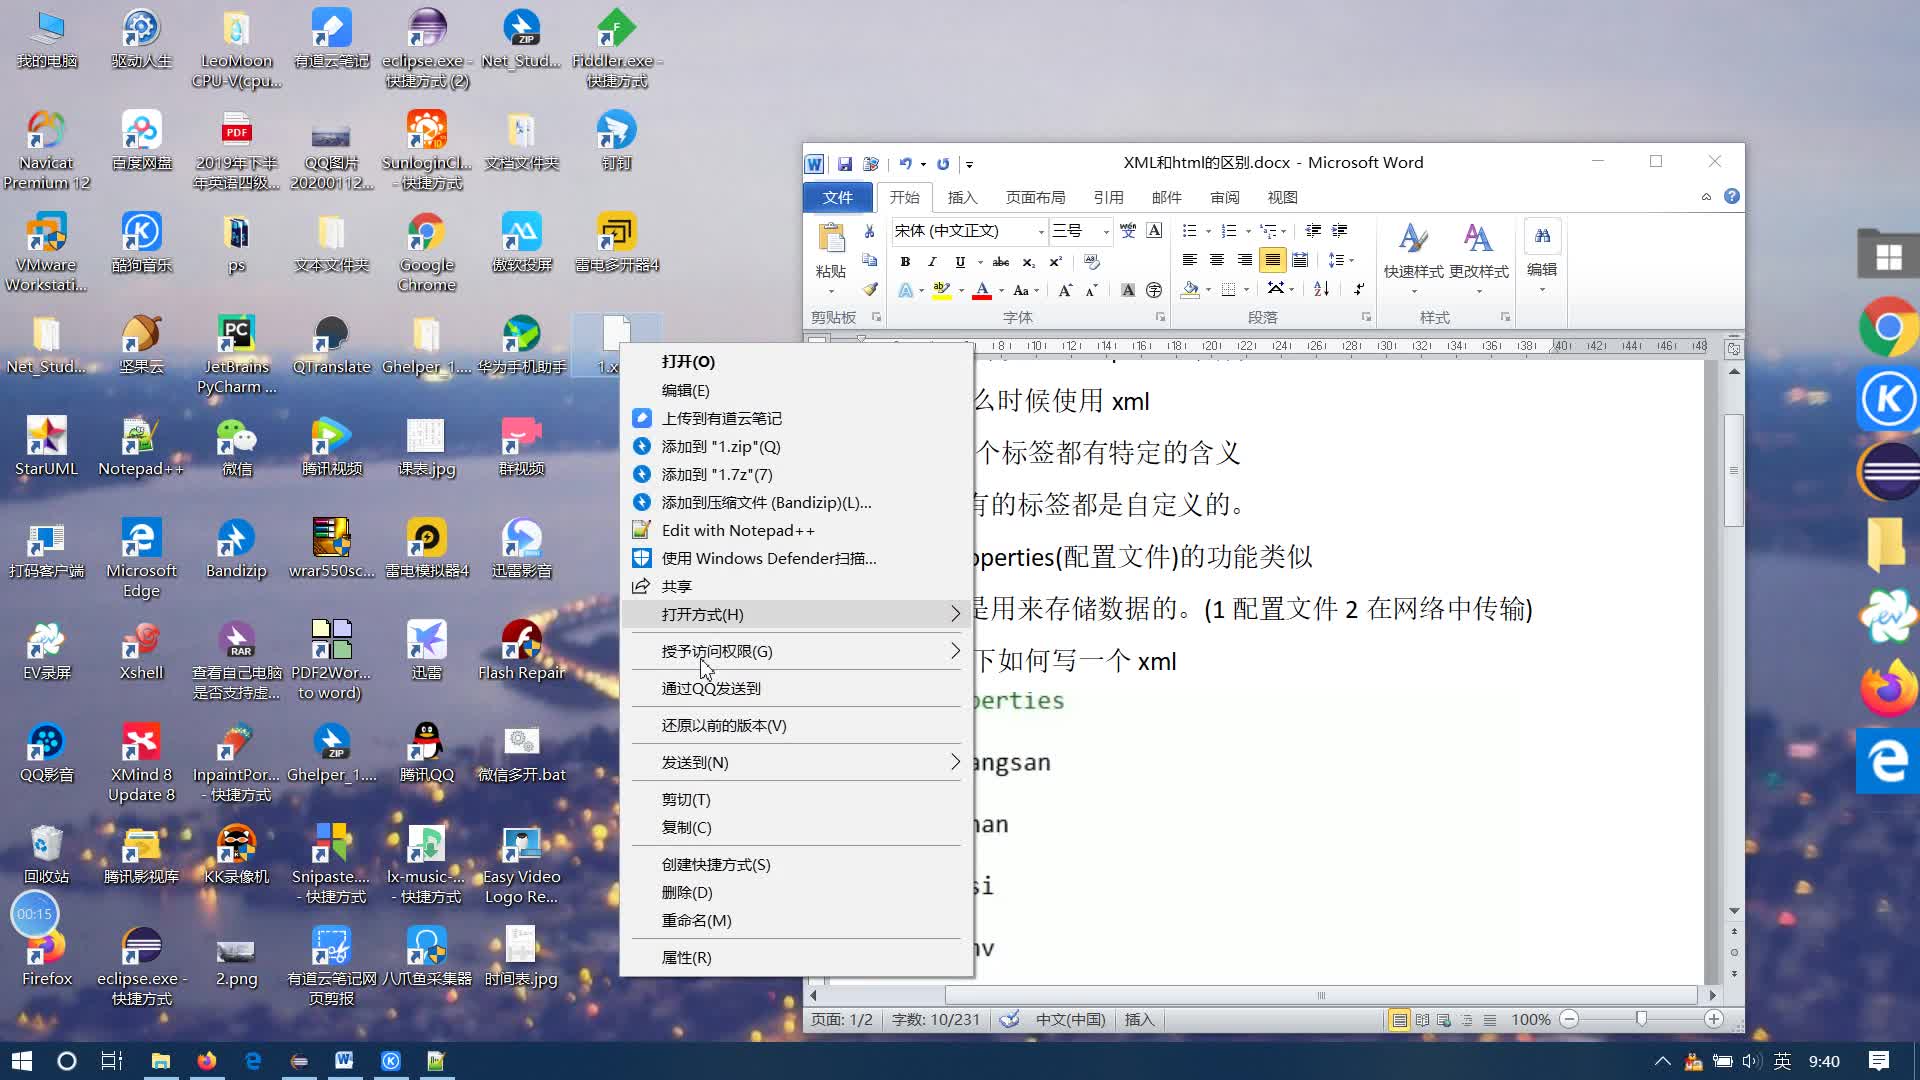This screenshot has width=1920, height=1080.
Task: Switch to Web Layout view
Action: point(1444,1020)
